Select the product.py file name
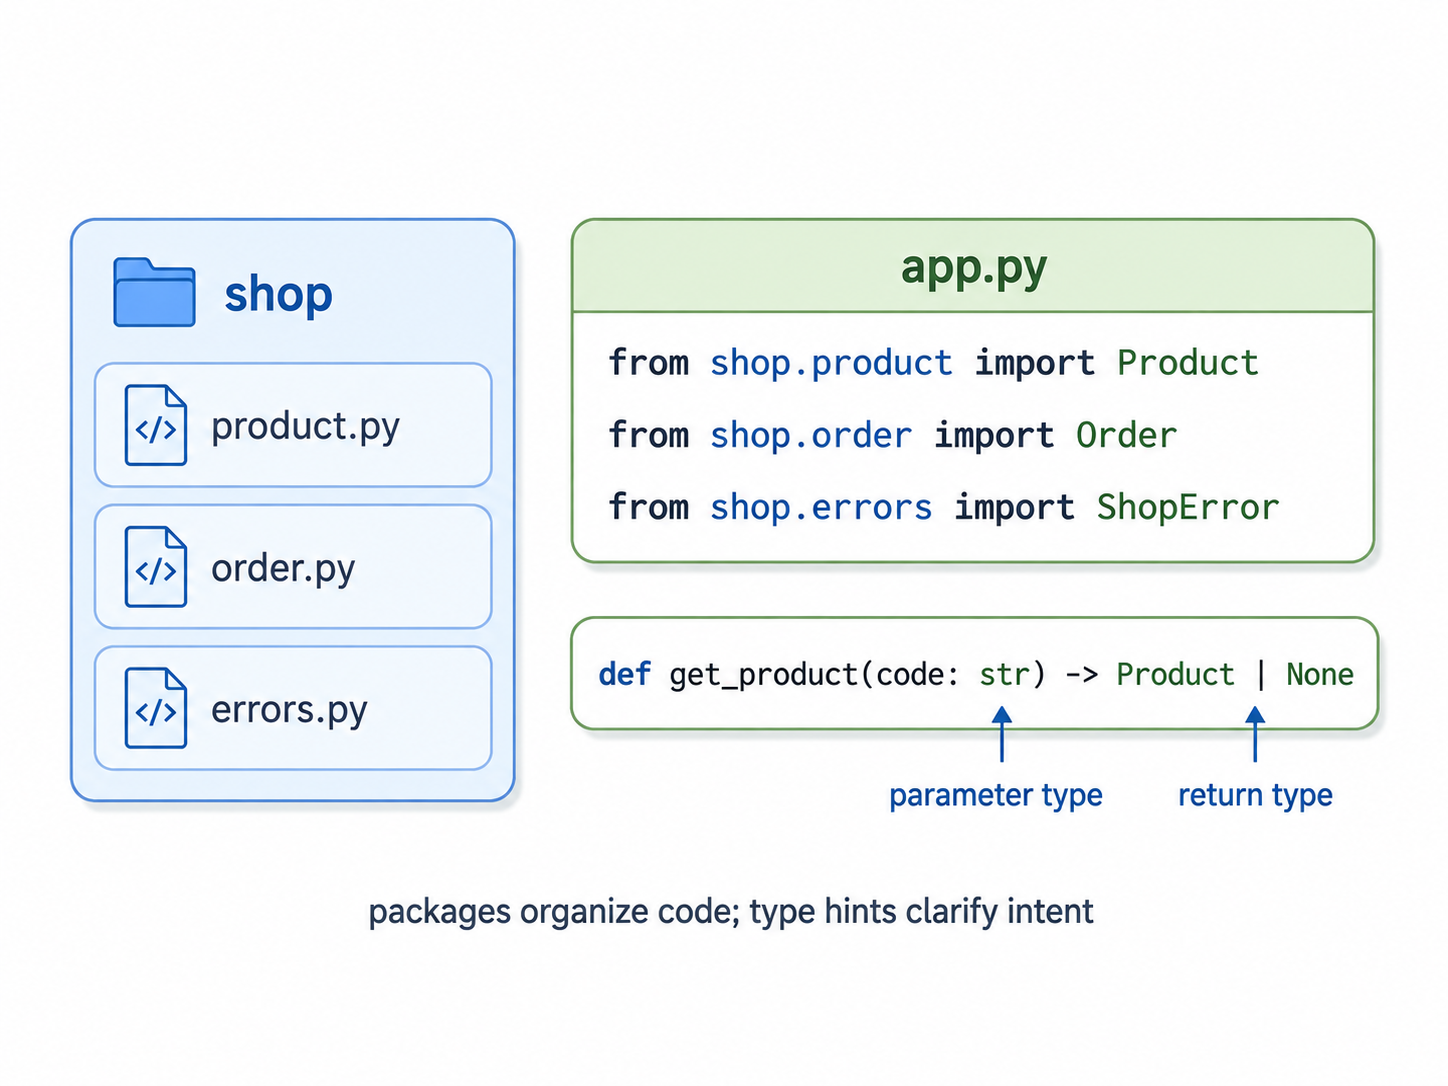 tap(305, 428)
